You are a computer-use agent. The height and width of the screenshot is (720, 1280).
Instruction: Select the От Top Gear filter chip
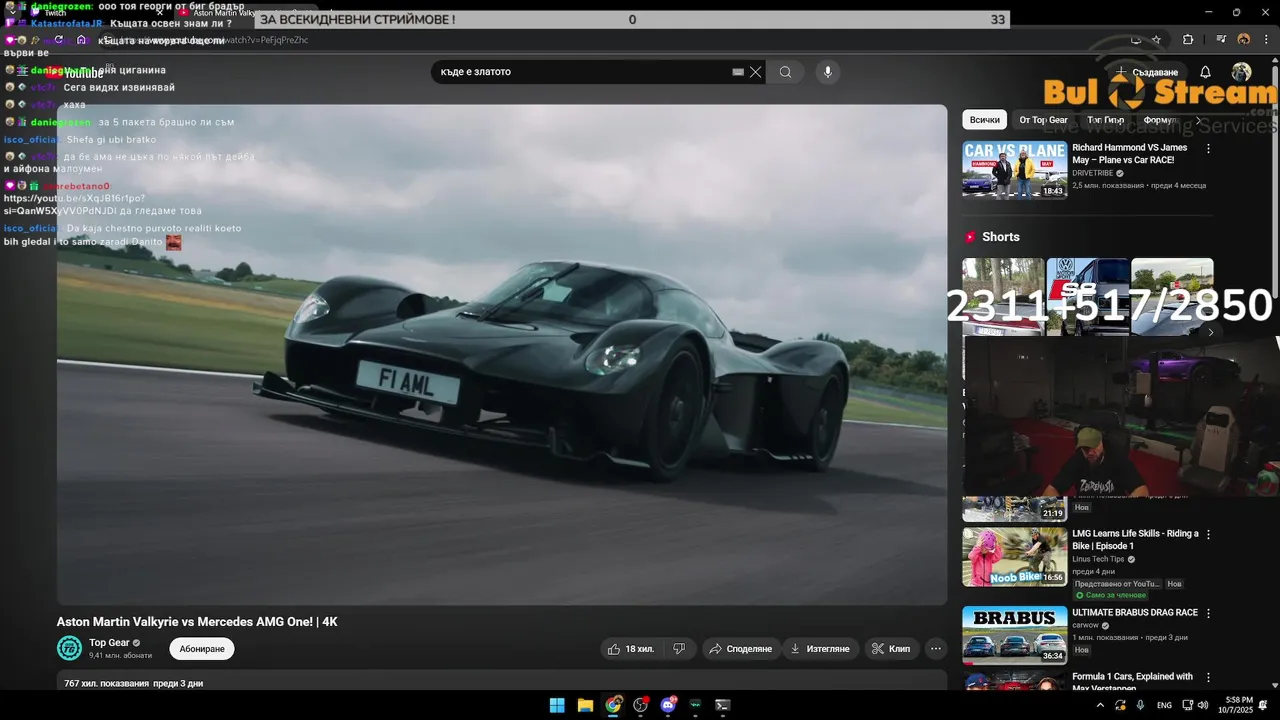[x=1043, y=120]
